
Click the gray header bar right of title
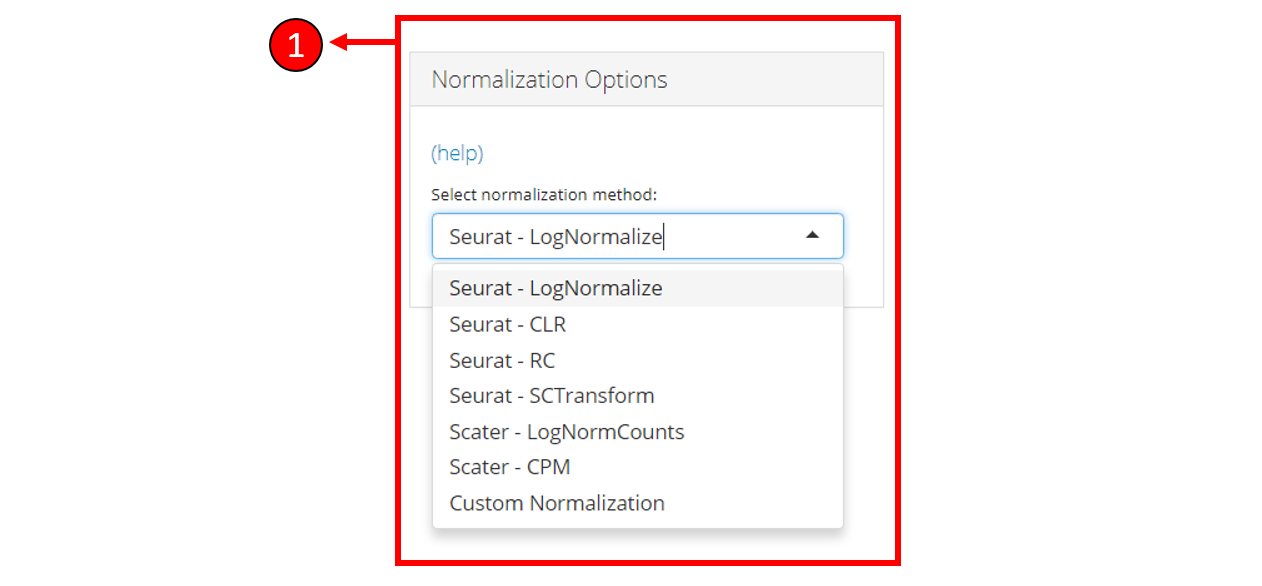pos(780,80)
